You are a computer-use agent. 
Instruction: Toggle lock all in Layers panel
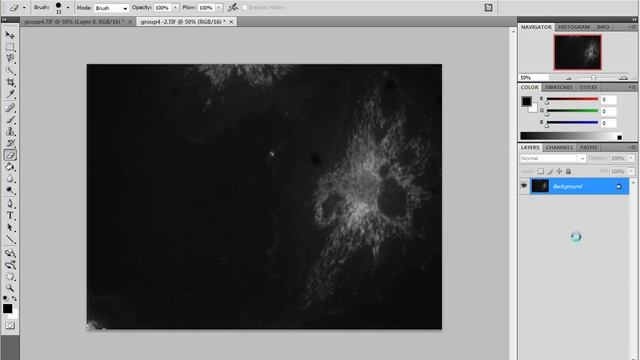[x=568, y=171]
